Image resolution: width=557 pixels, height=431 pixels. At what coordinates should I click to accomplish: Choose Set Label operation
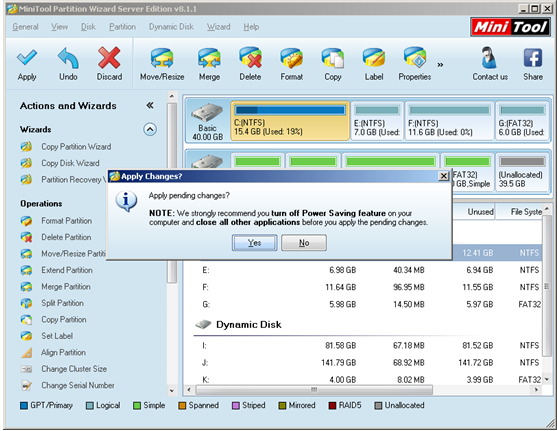[57, 336]
